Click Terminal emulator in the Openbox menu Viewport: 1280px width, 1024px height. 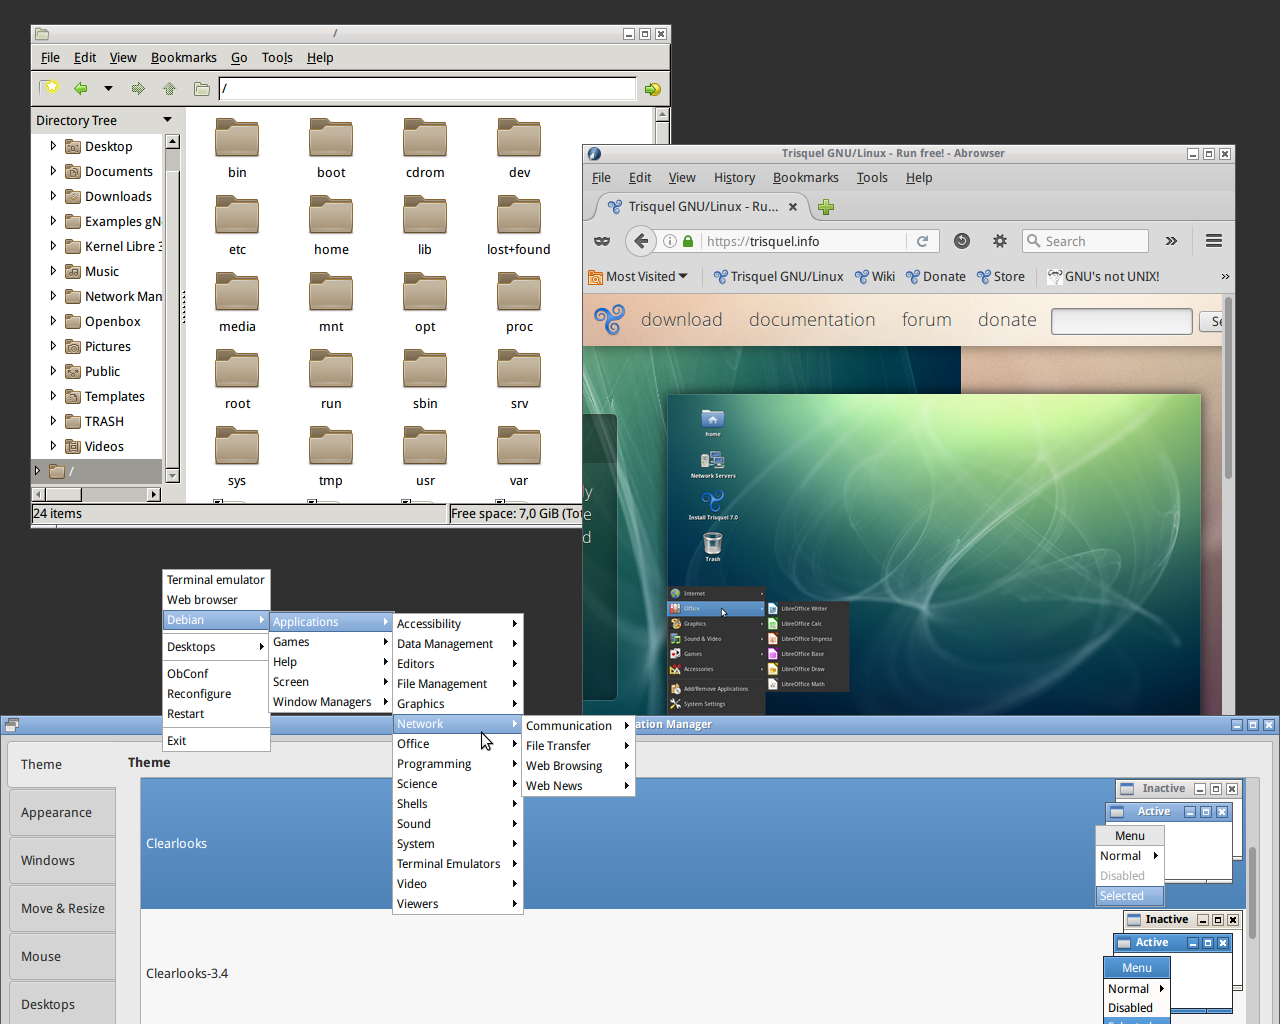pyautogui.click(x=216, y=580)
